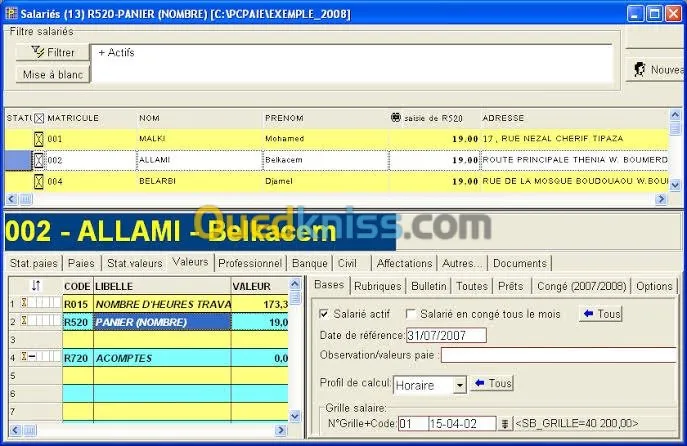The width and height of the screenshot is (687, 446).
Task: Enable Salarié en congé tous le mois
Action: [412, 314]
